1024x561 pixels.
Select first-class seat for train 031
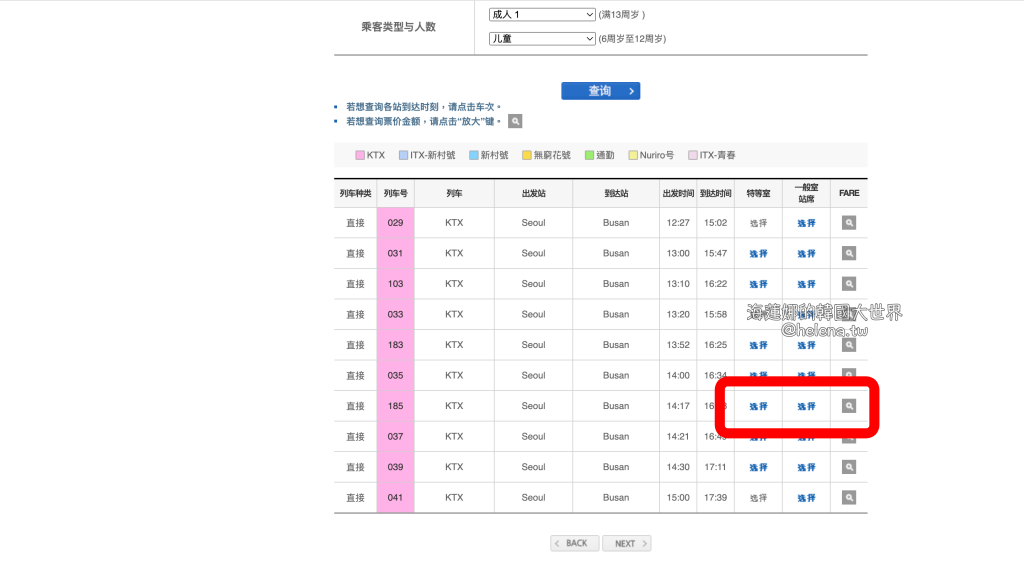pyautogui.click(x=758, y=254)
